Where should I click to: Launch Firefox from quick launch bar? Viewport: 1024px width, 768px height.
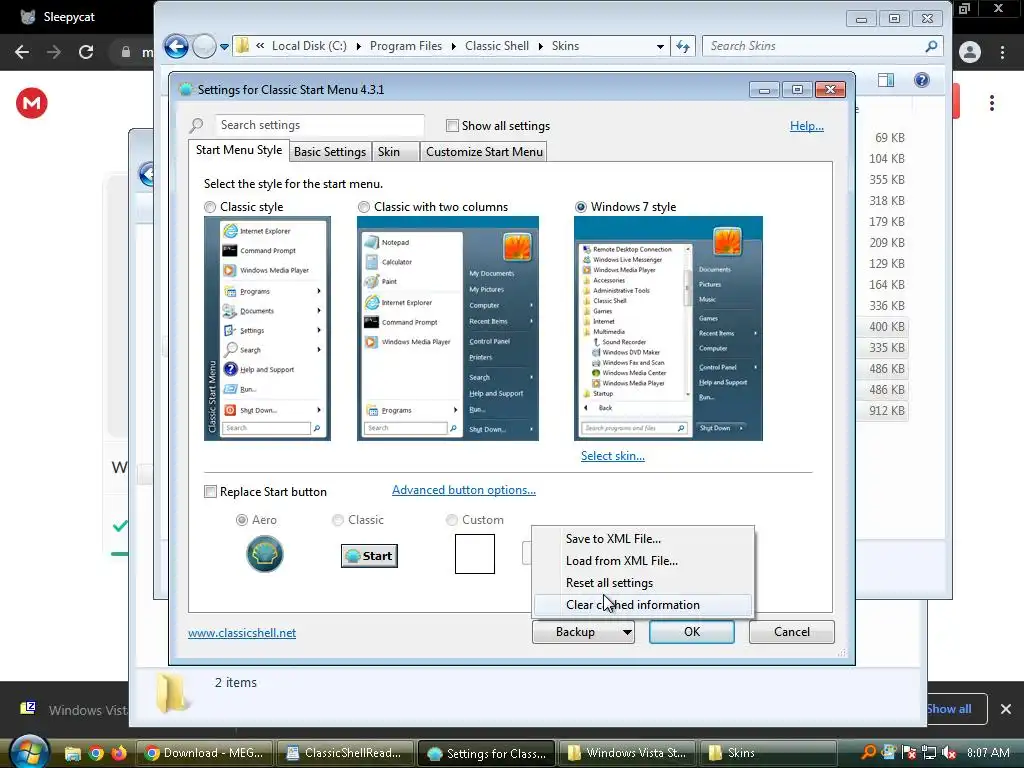pos(119,754)
